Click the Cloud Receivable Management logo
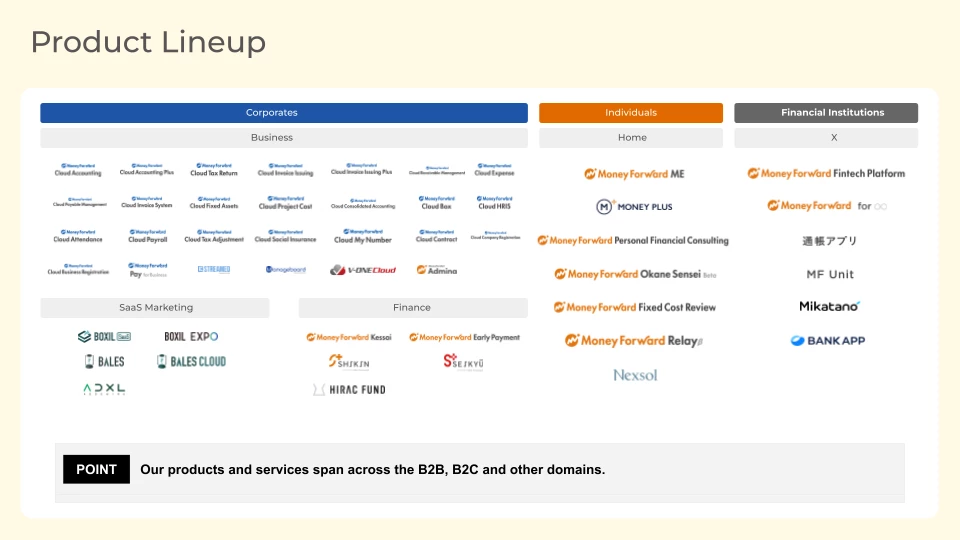 coord(437,170)
